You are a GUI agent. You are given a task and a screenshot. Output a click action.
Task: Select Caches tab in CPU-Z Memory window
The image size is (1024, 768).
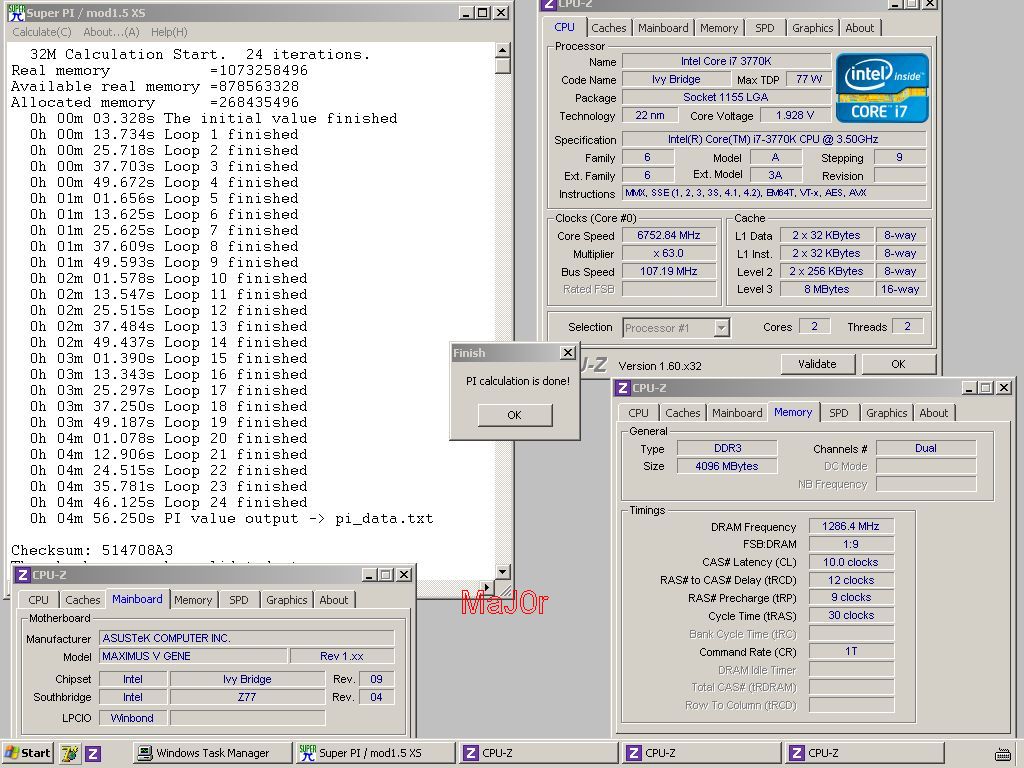click(682, 413)
